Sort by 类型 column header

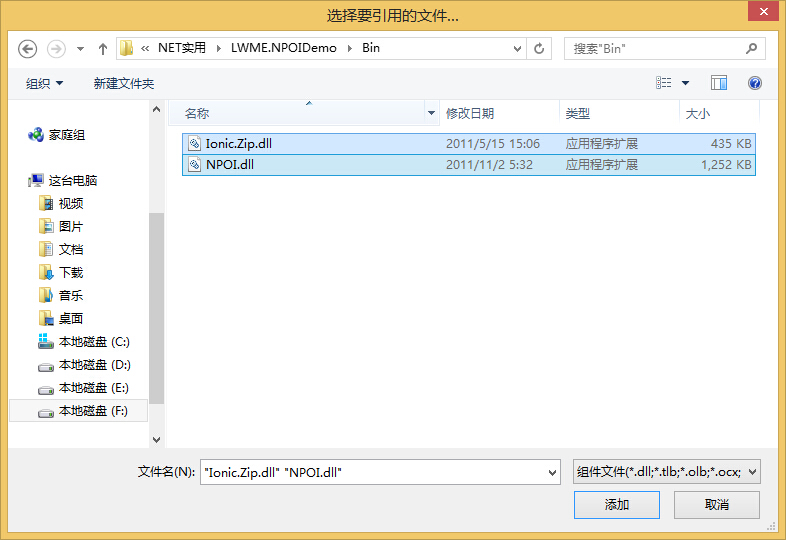click(x=620, y=113)
